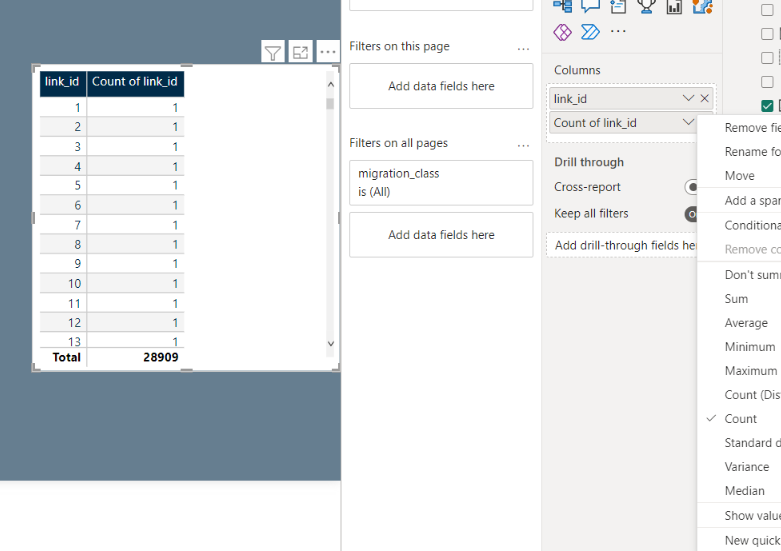This screenshot has width=781, height=551.
Task: Sort by Count of link_id column header
Action: coord(135,82)
